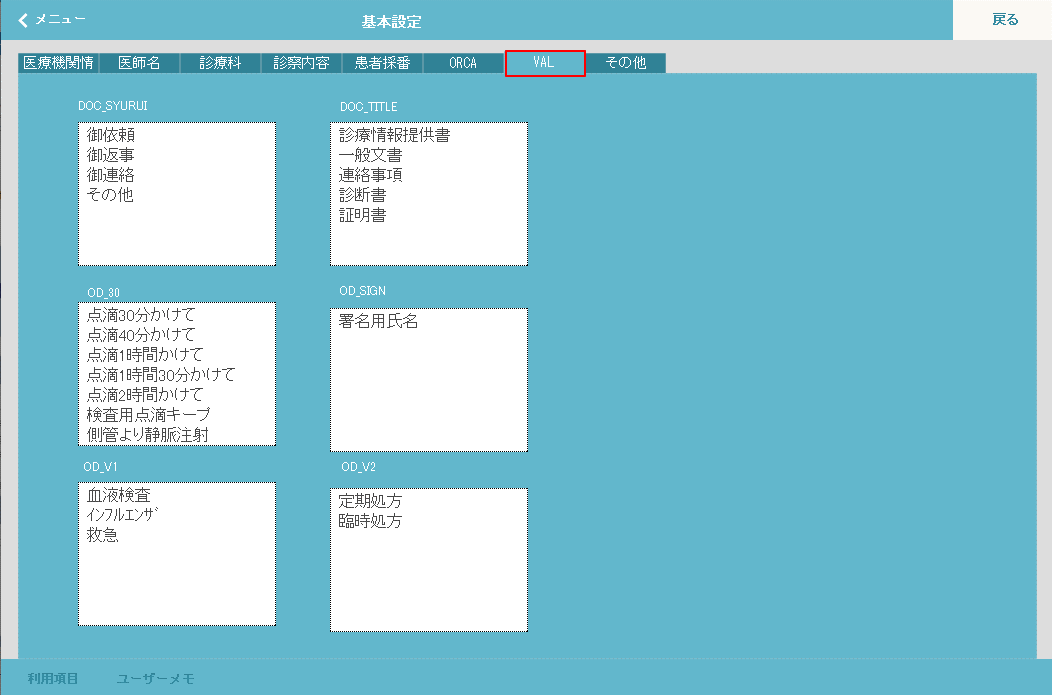
Task: Click 側管より静脈注射 in the OD_30 list
Action: [147, 434]
